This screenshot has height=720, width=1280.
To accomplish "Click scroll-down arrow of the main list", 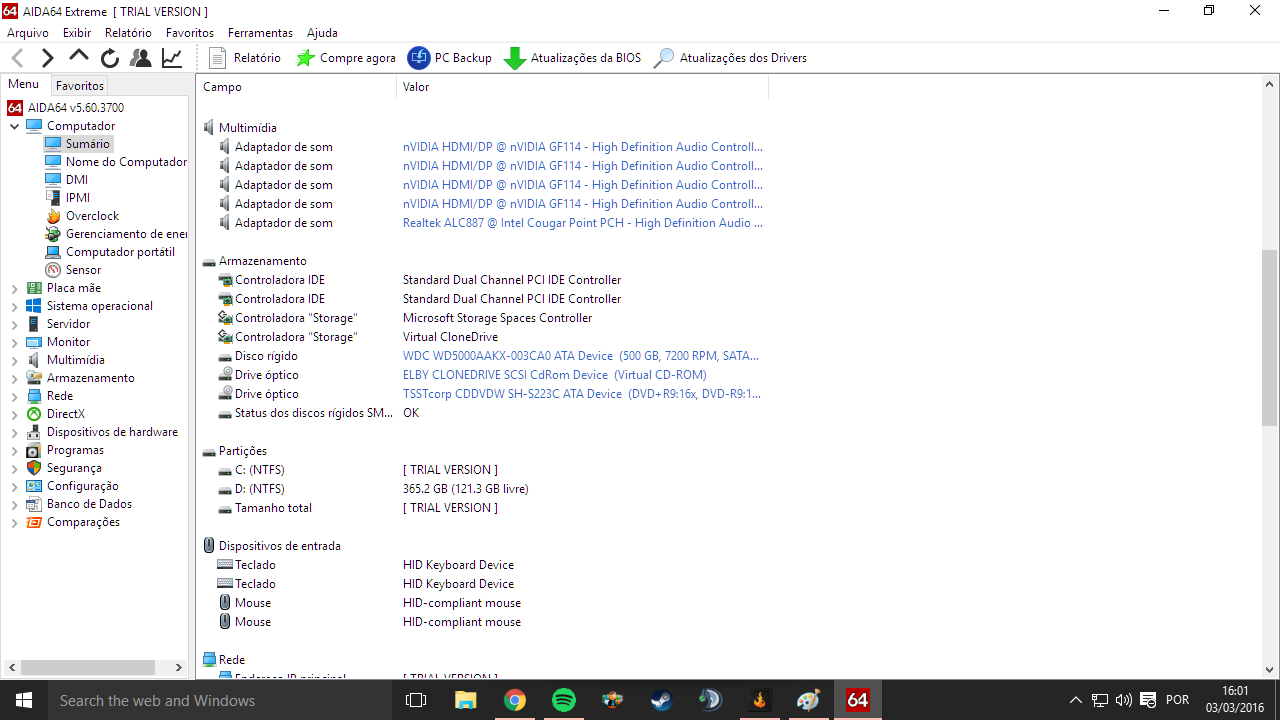I will (1270, 669).
